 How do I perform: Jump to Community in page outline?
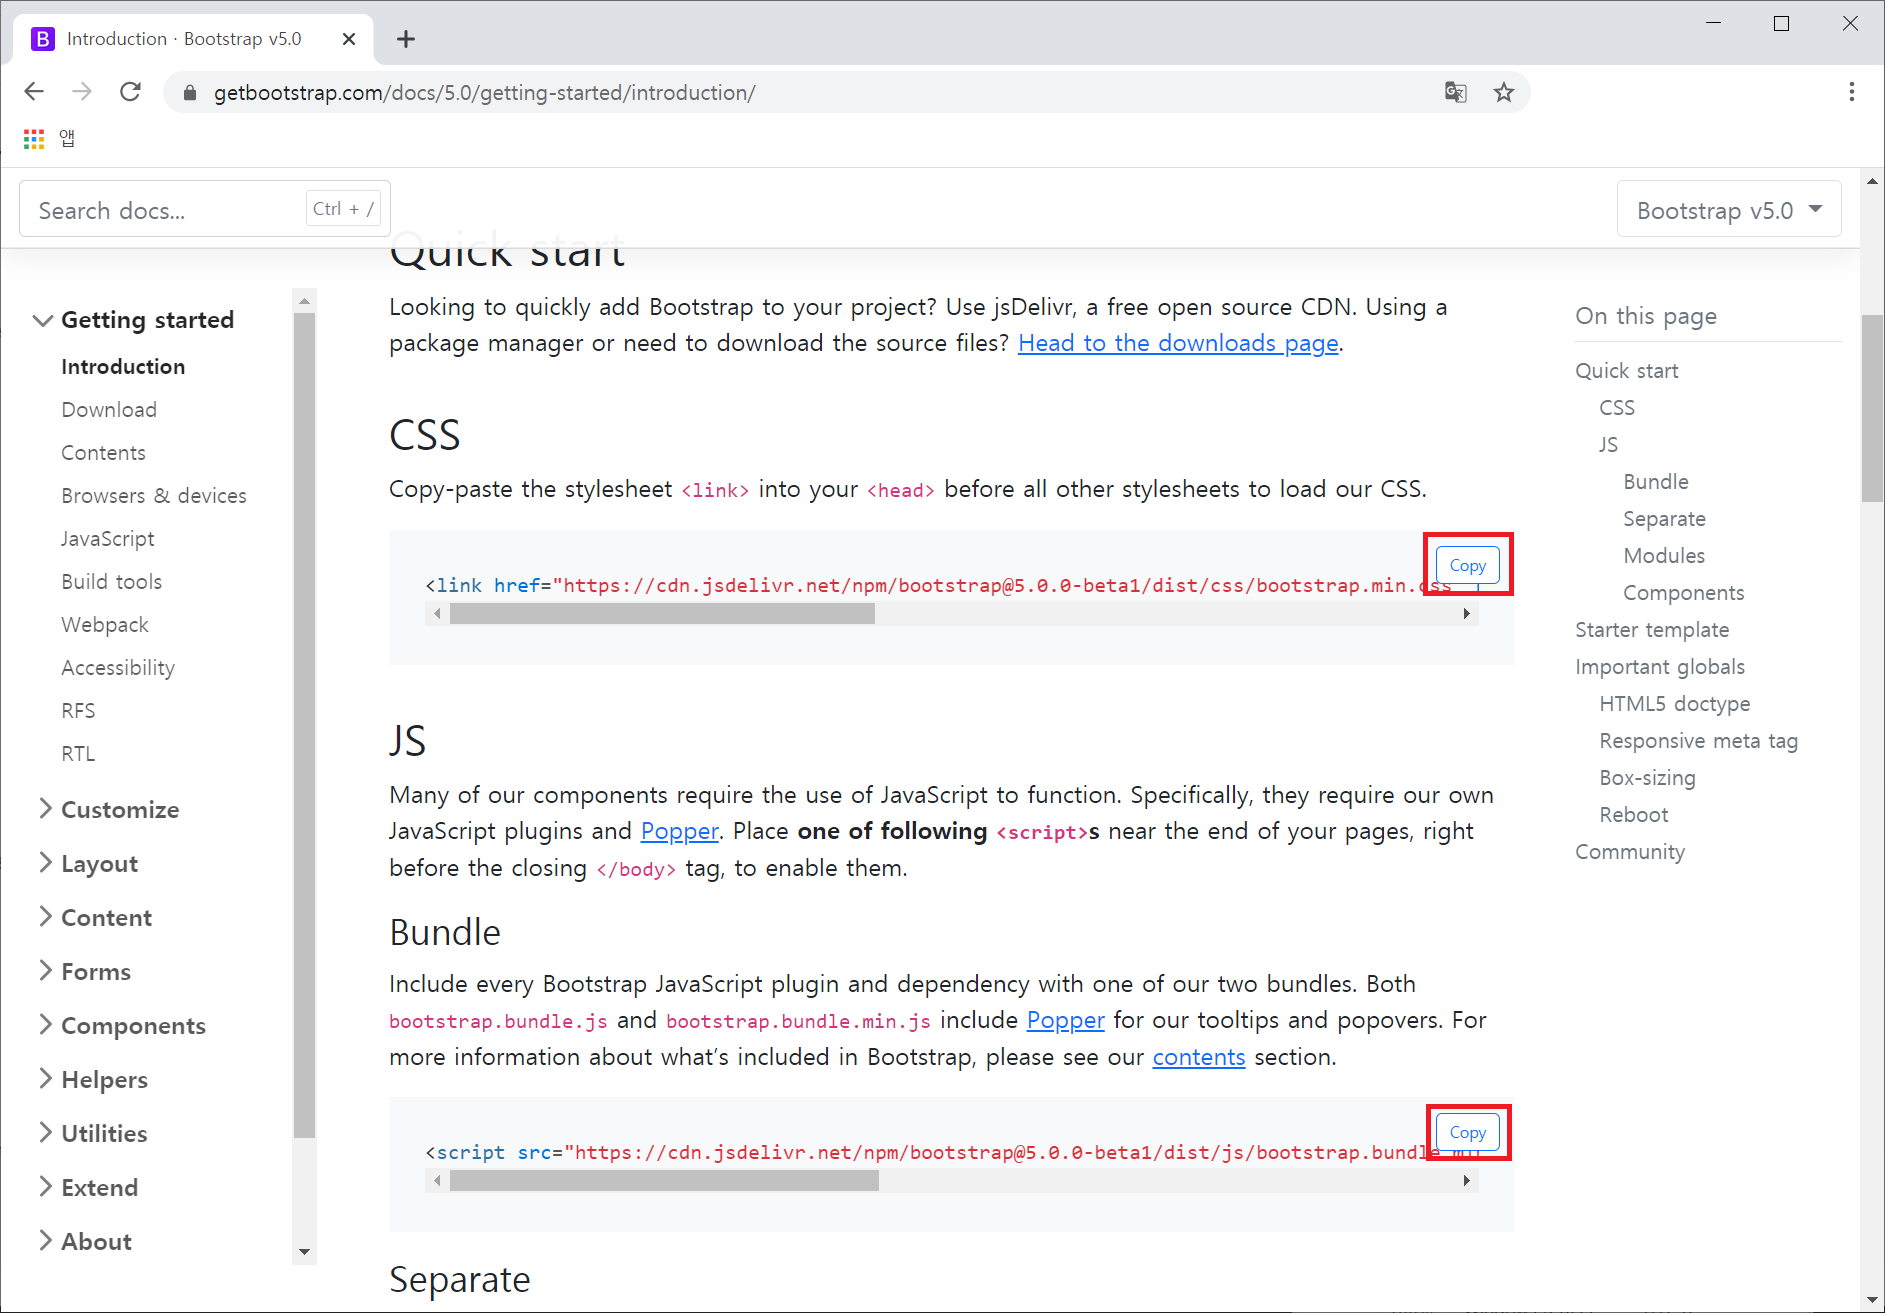(x=1630, y=852)
